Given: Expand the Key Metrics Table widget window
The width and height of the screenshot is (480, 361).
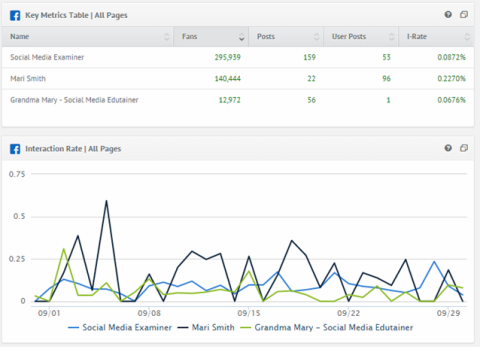Looking at the screenshot, I should 464,15.
